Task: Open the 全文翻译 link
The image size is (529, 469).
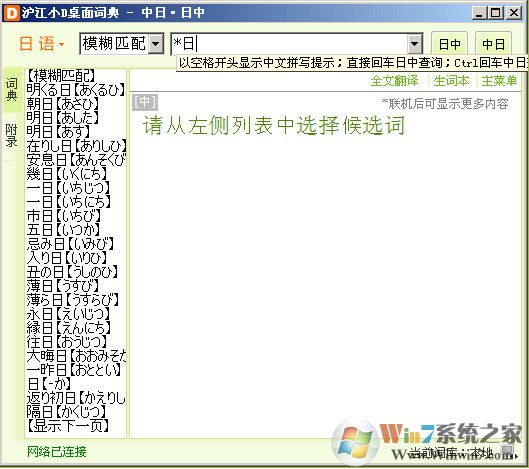Action: (x=394, y=81)
